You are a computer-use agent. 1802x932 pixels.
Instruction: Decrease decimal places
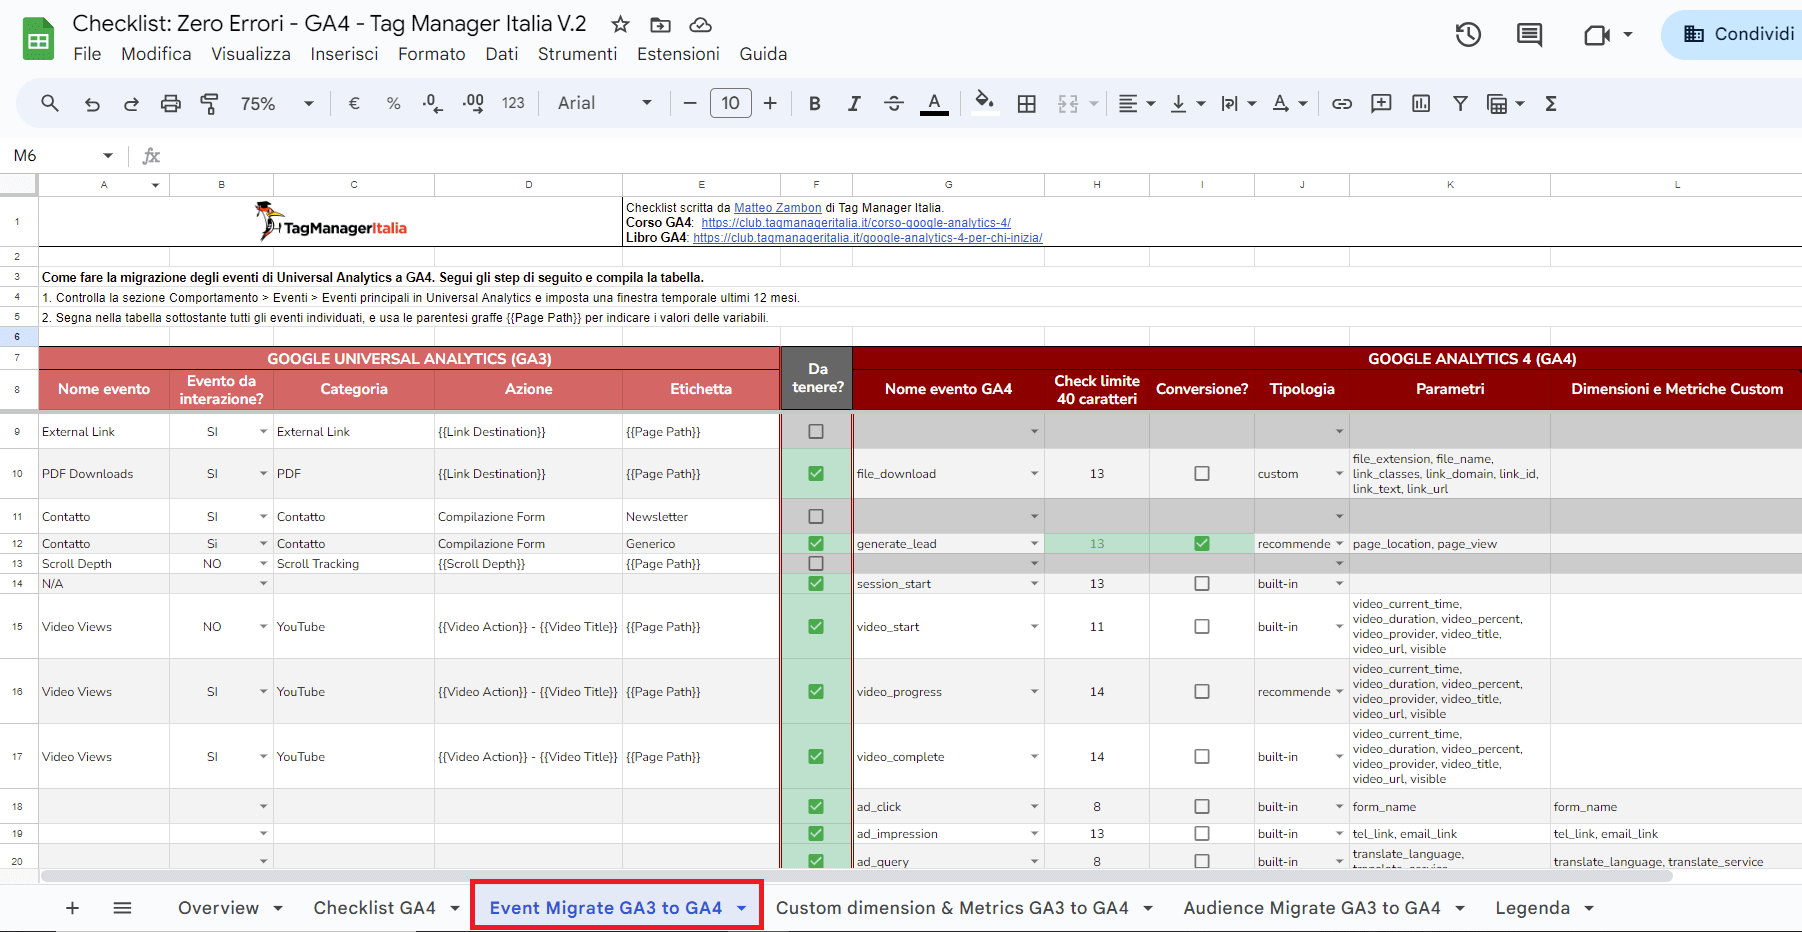[433, 103]
